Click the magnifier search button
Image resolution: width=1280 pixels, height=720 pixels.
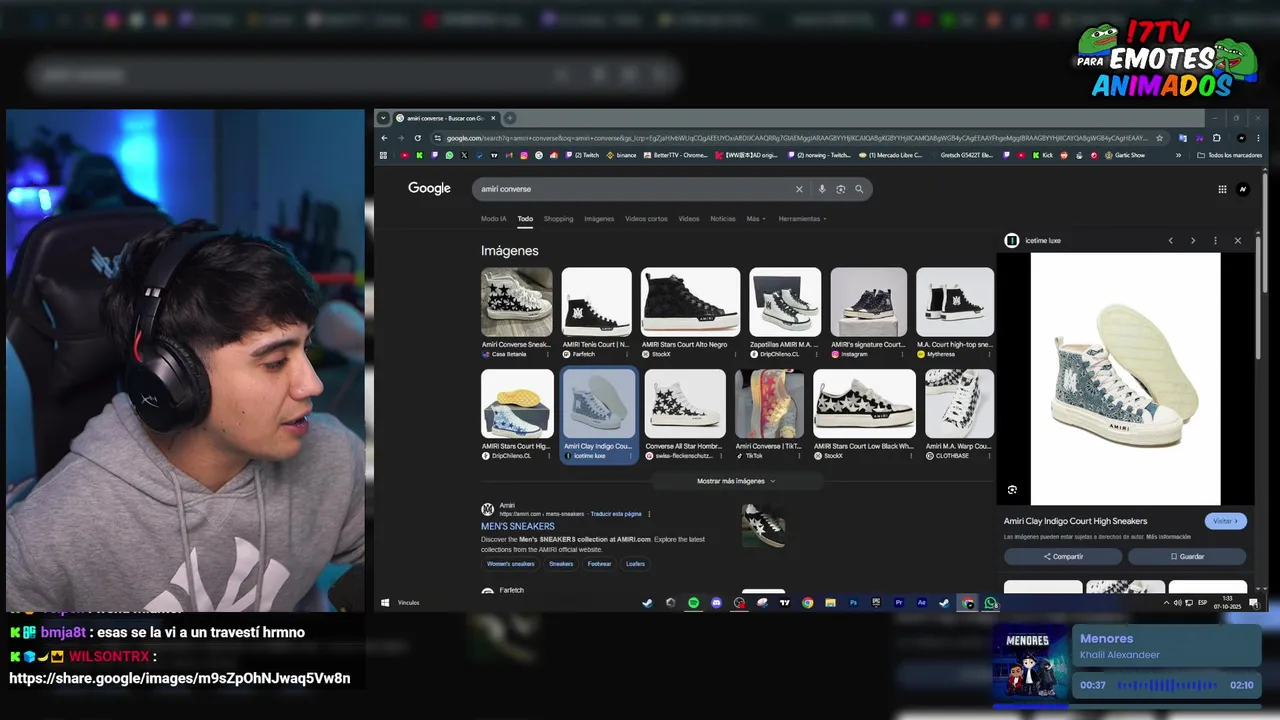(x=859, y=189)
